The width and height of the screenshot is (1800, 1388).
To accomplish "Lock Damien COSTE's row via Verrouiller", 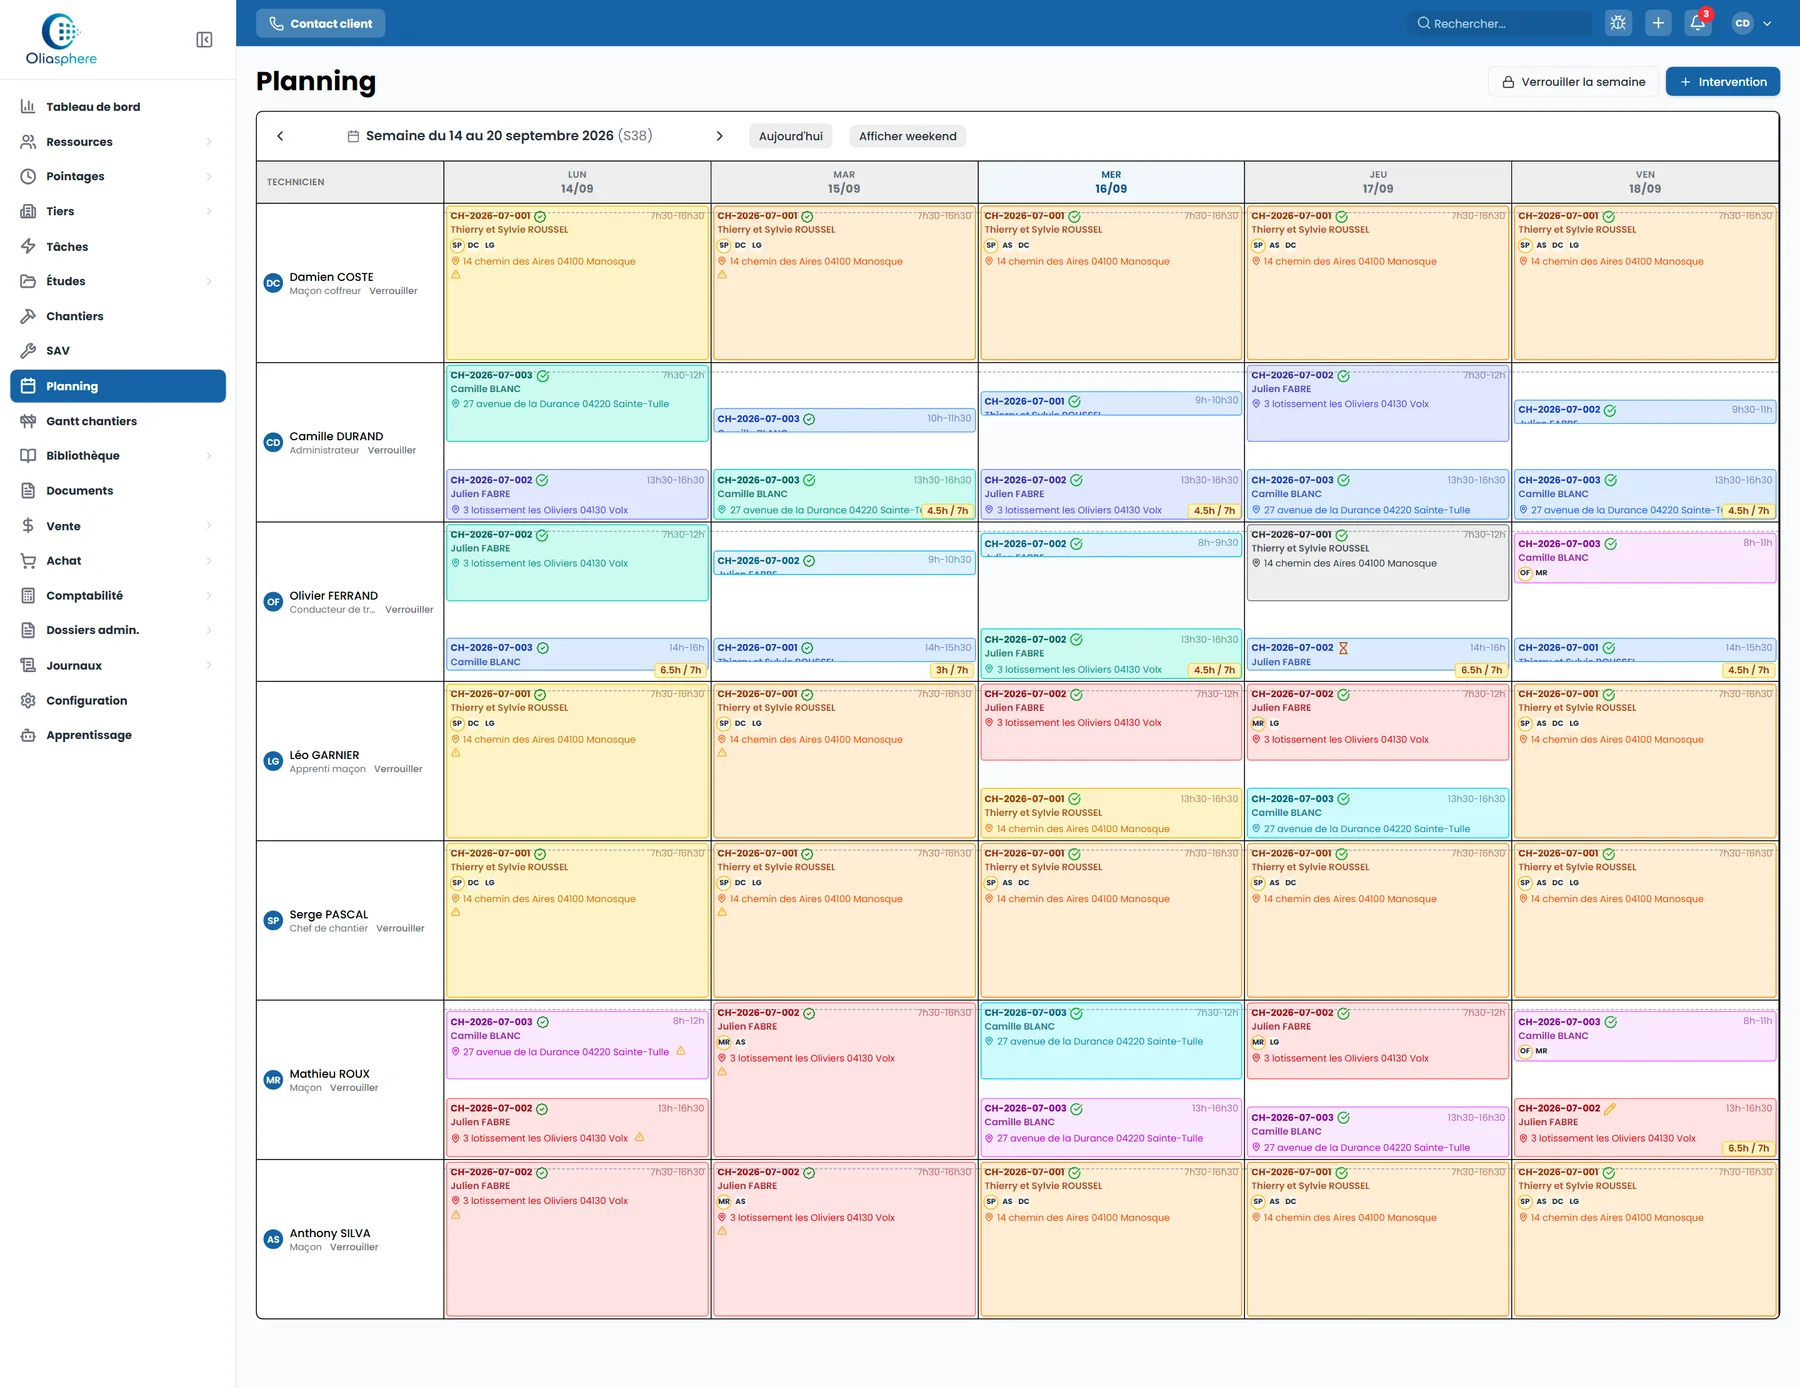I will tap(393, 291).
